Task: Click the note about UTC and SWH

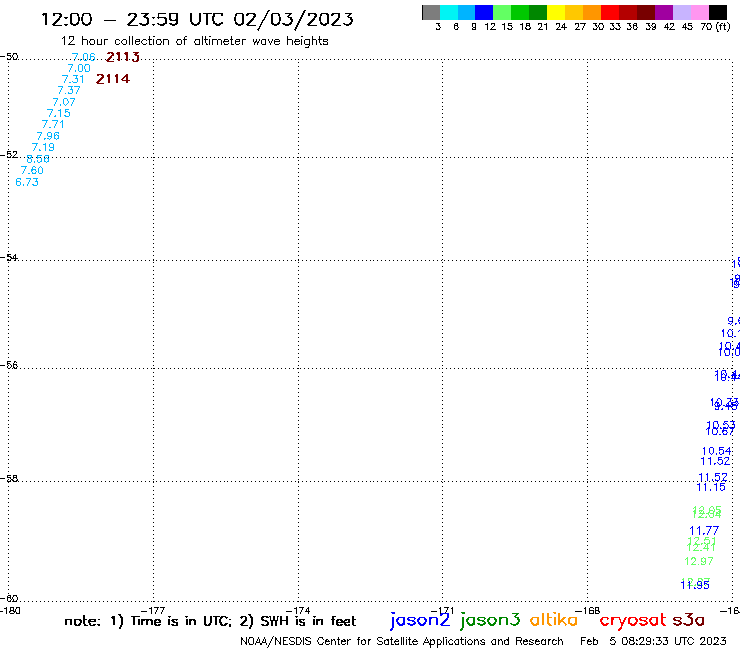Action: (x=210, y=621)
